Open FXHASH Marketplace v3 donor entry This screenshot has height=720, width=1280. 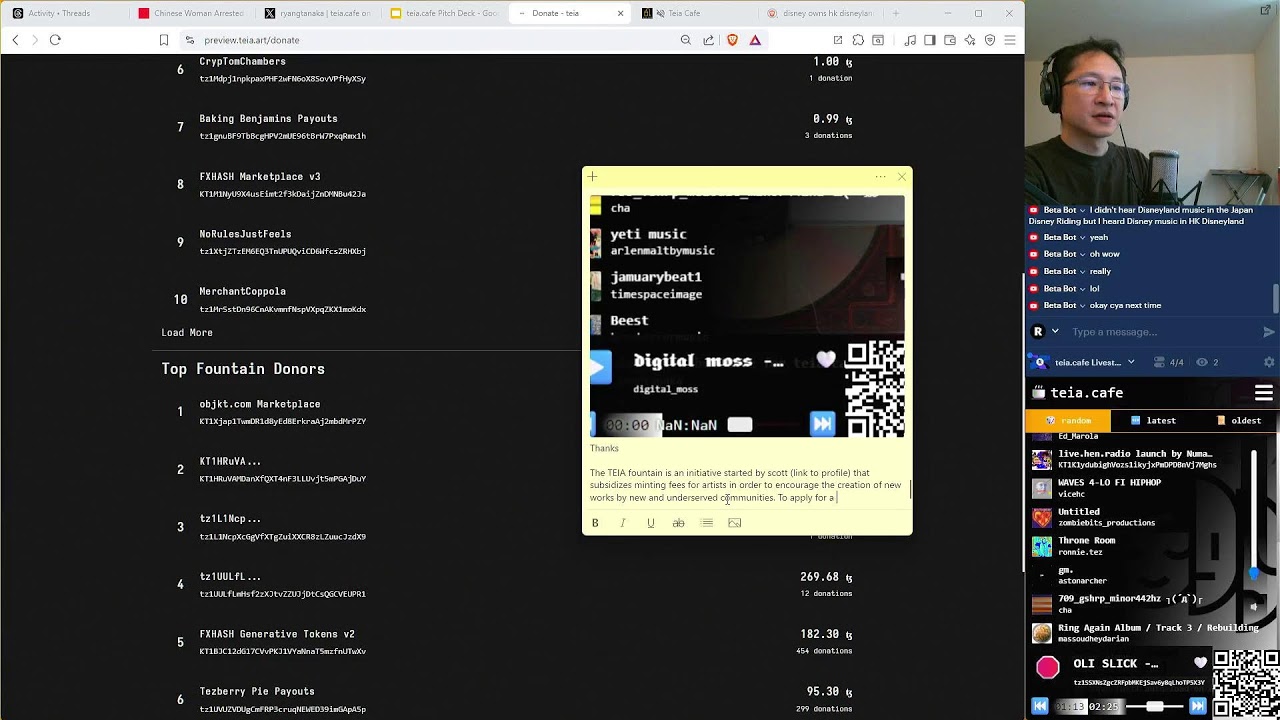pos(260,176)
